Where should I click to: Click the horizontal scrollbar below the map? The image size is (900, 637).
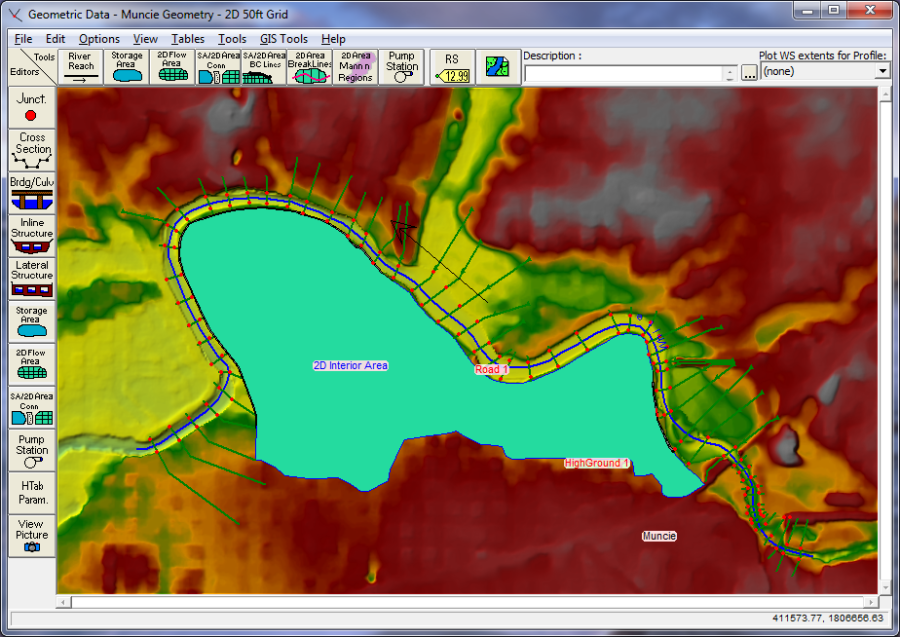[468, 602]
